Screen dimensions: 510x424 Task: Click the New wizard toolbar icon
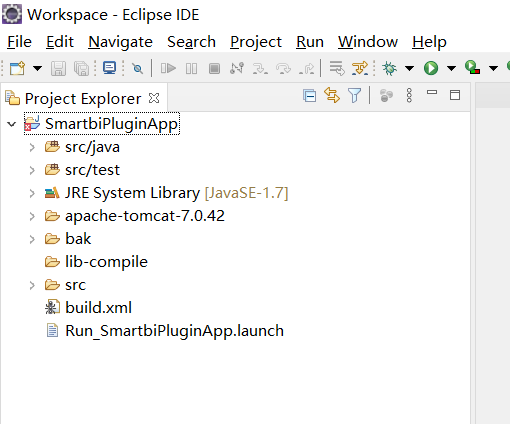[17, 68]
